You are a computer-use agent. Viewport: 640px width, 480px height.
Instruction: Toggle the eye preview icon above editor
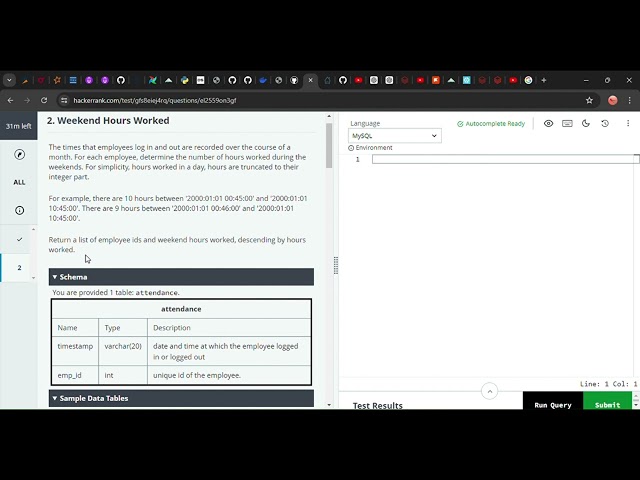548,123
